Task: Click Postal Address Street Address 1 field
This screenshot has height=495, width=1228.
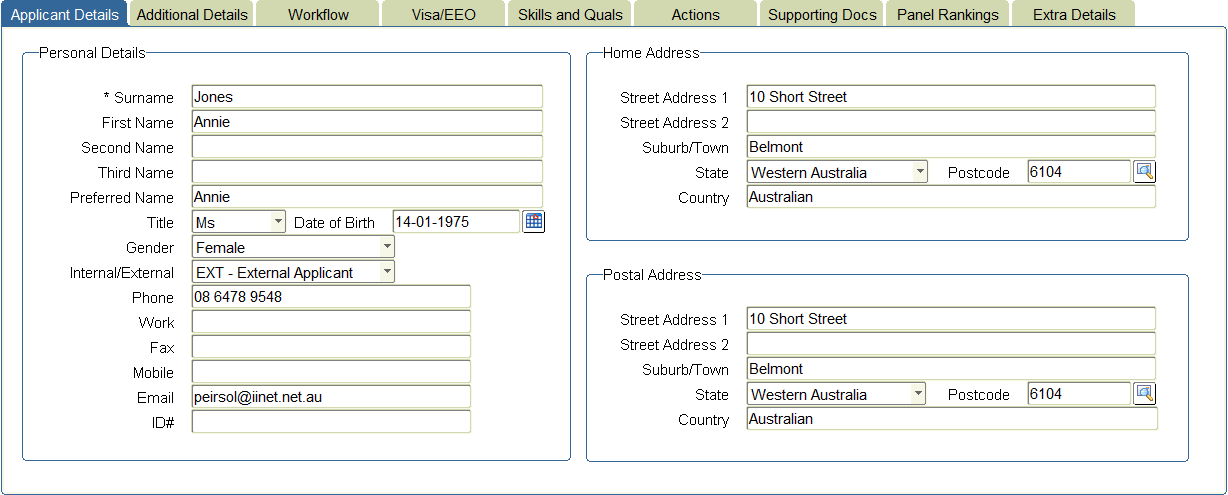Action: point(951,319)
